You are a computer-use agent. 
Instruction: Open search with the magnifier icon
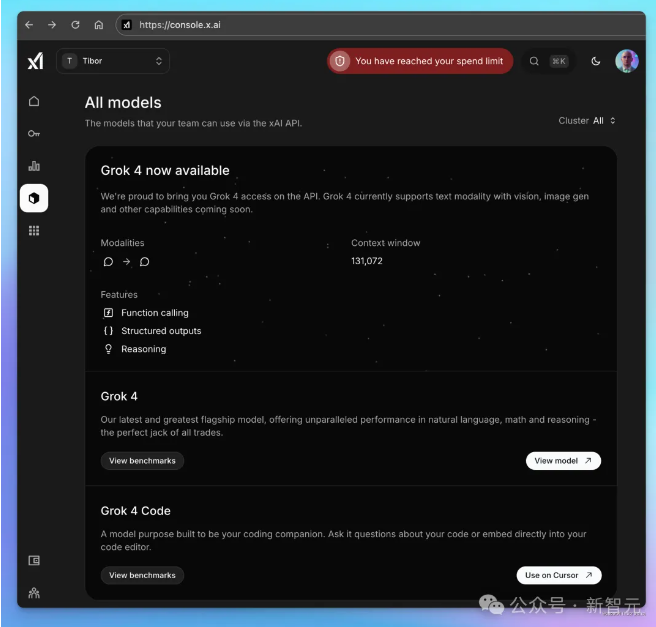click(534, 61)
